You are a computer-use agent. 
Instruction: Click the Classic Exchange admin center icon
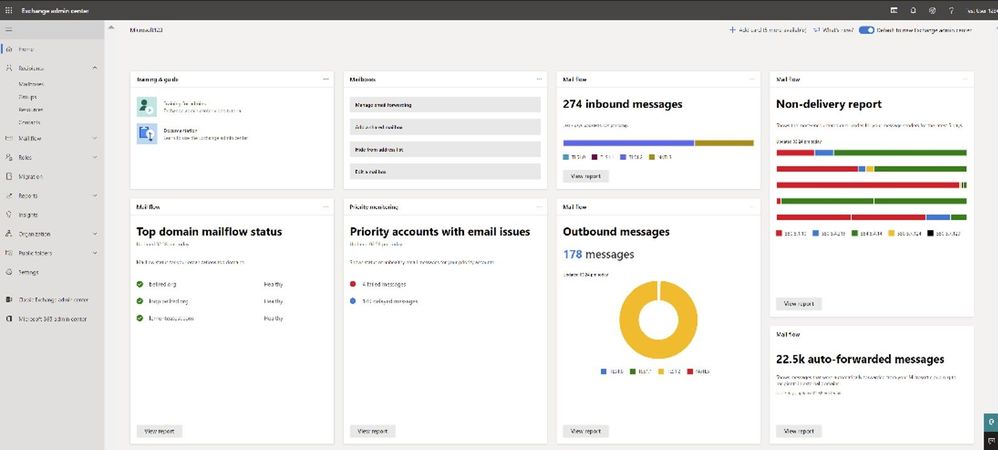[x=9, y=300]
